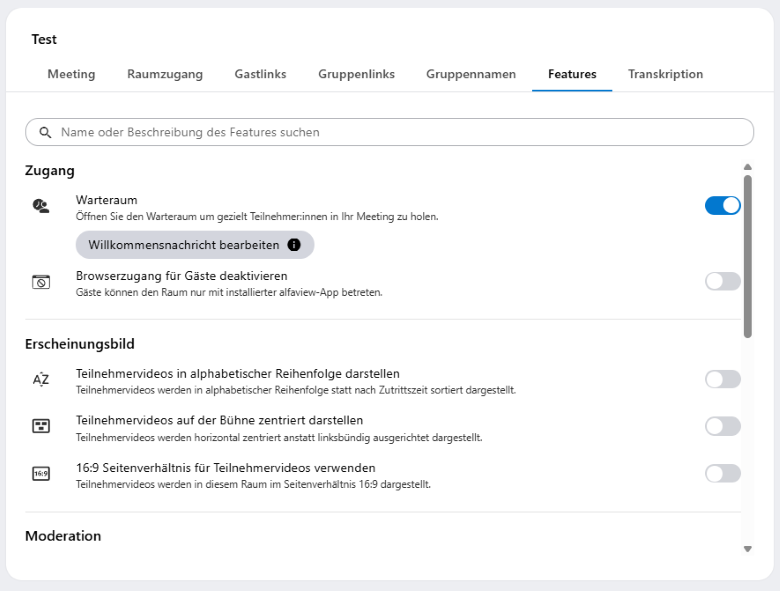Enable centered Teilnehmervideos on stage toggle

(x=722, y=426)
